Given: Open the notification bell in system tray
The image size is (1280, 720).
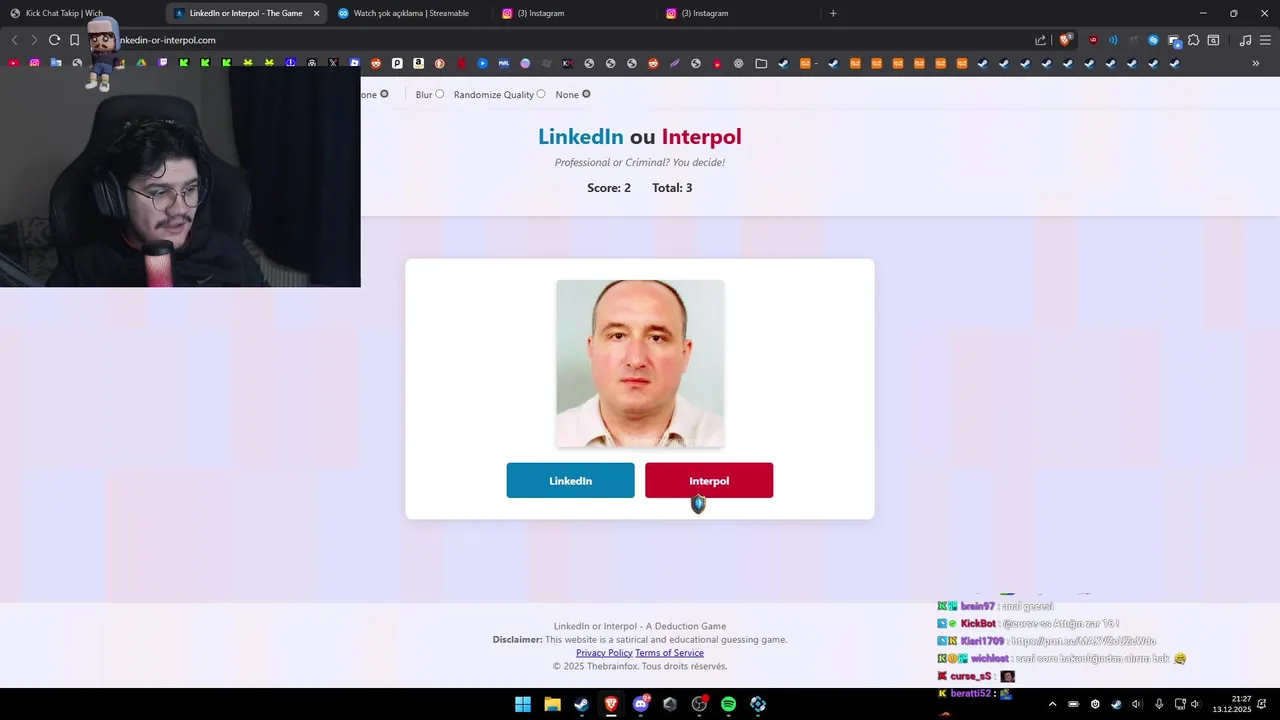Looking at the screenshot, I should coord(1264,704).
